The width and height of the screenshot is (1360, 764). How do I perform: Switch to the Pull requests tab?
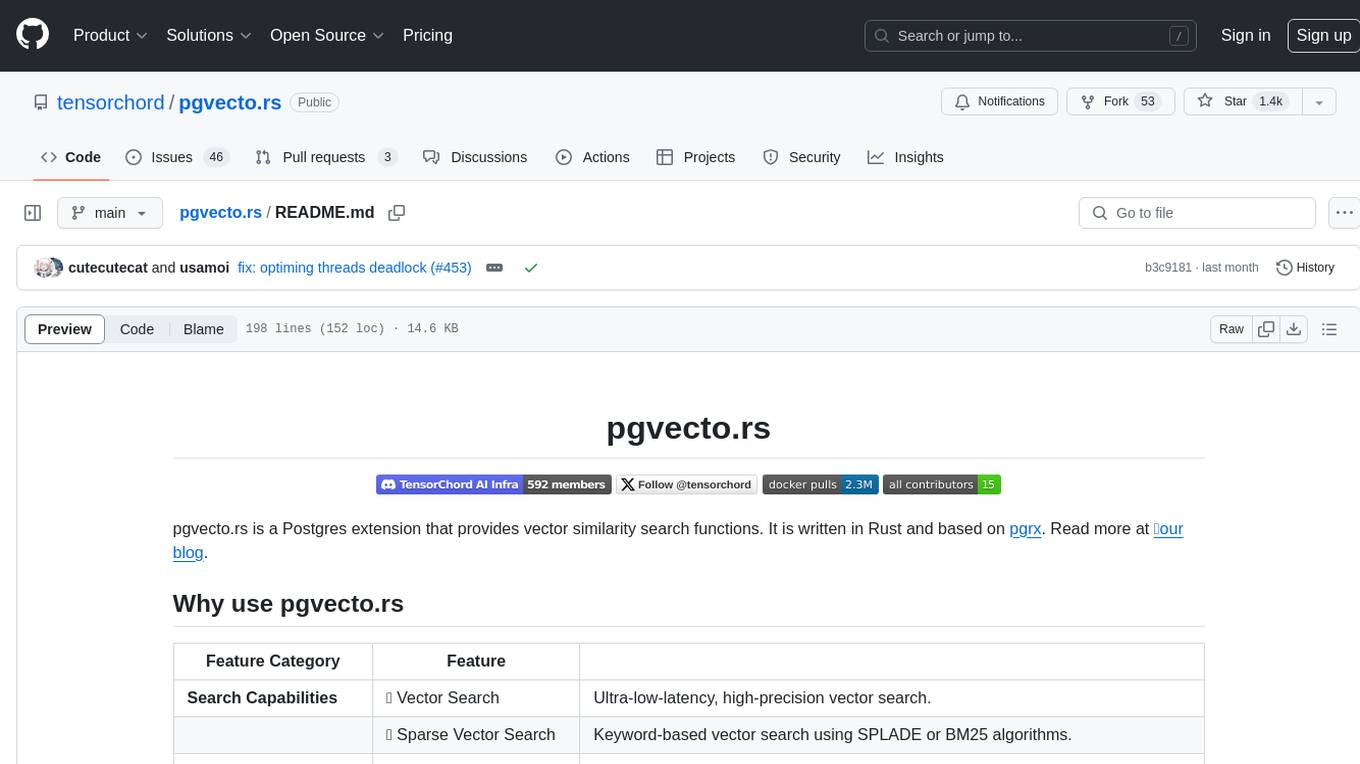(326, 157)
